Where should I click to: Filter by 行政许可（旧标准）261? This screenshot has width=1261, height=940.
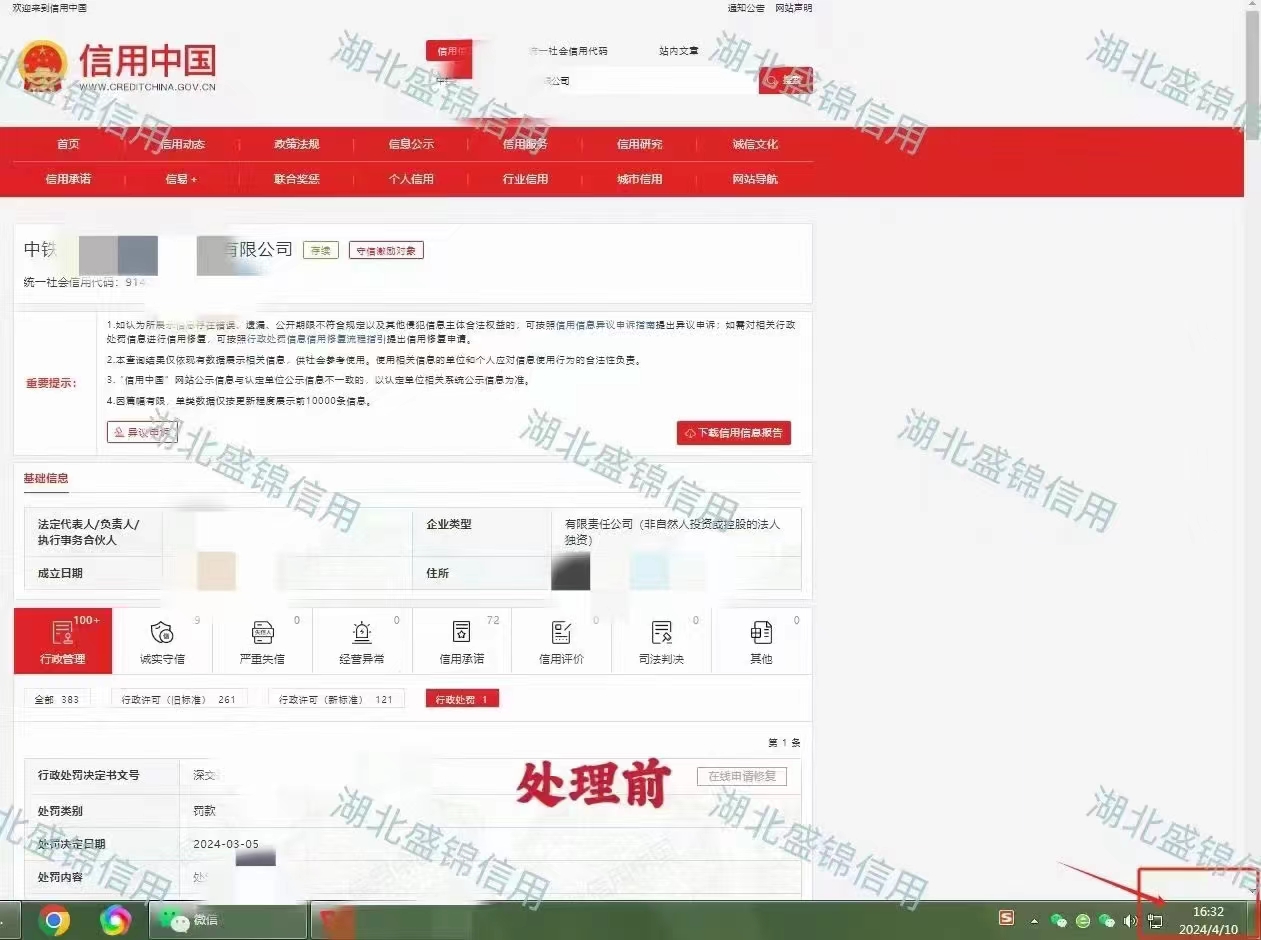178,699
